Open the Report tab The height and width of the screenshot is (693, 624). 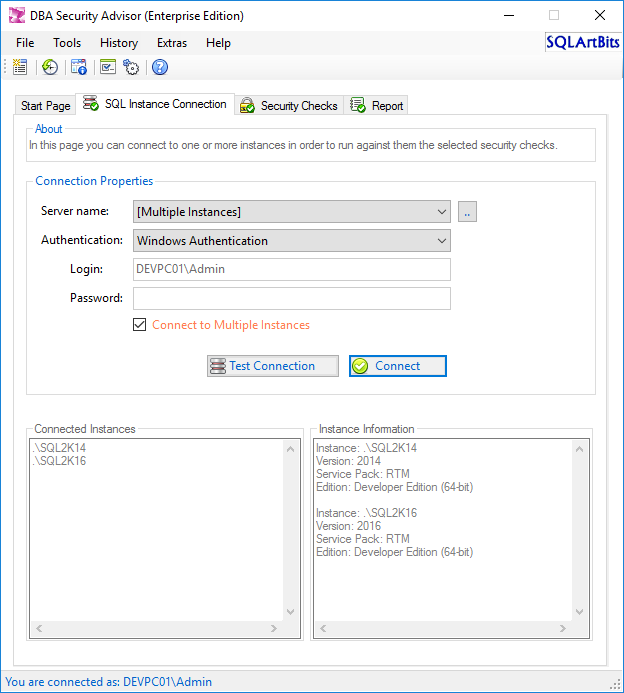click(376, 106)
